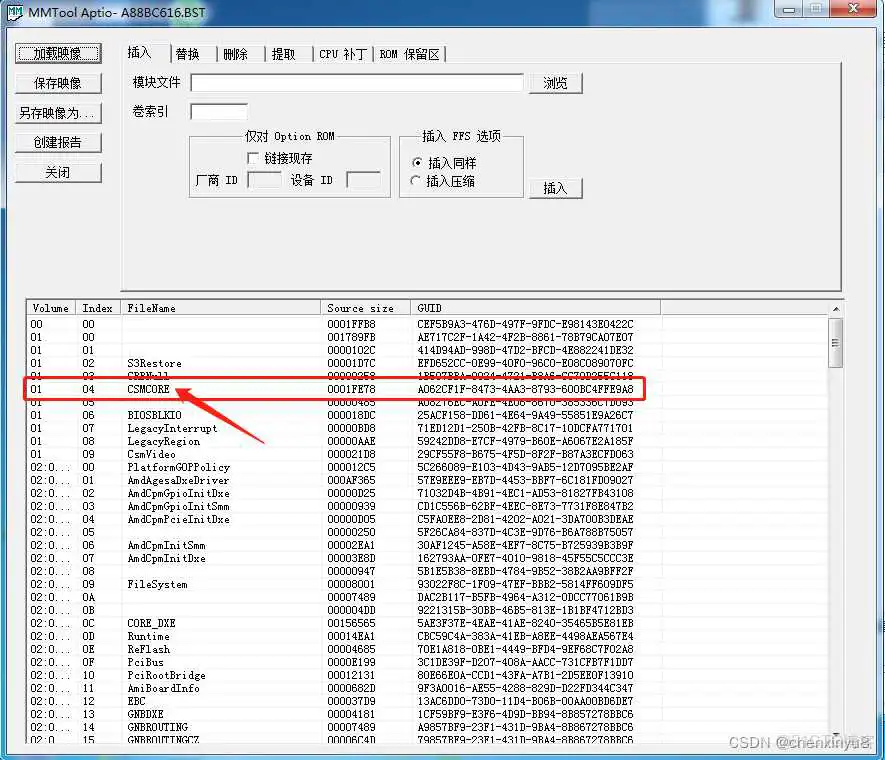This screenshot has height=760, width=885.
Task: Click the 加载映像 load image button
Action: pyautogui.click(x=57, y=51)
